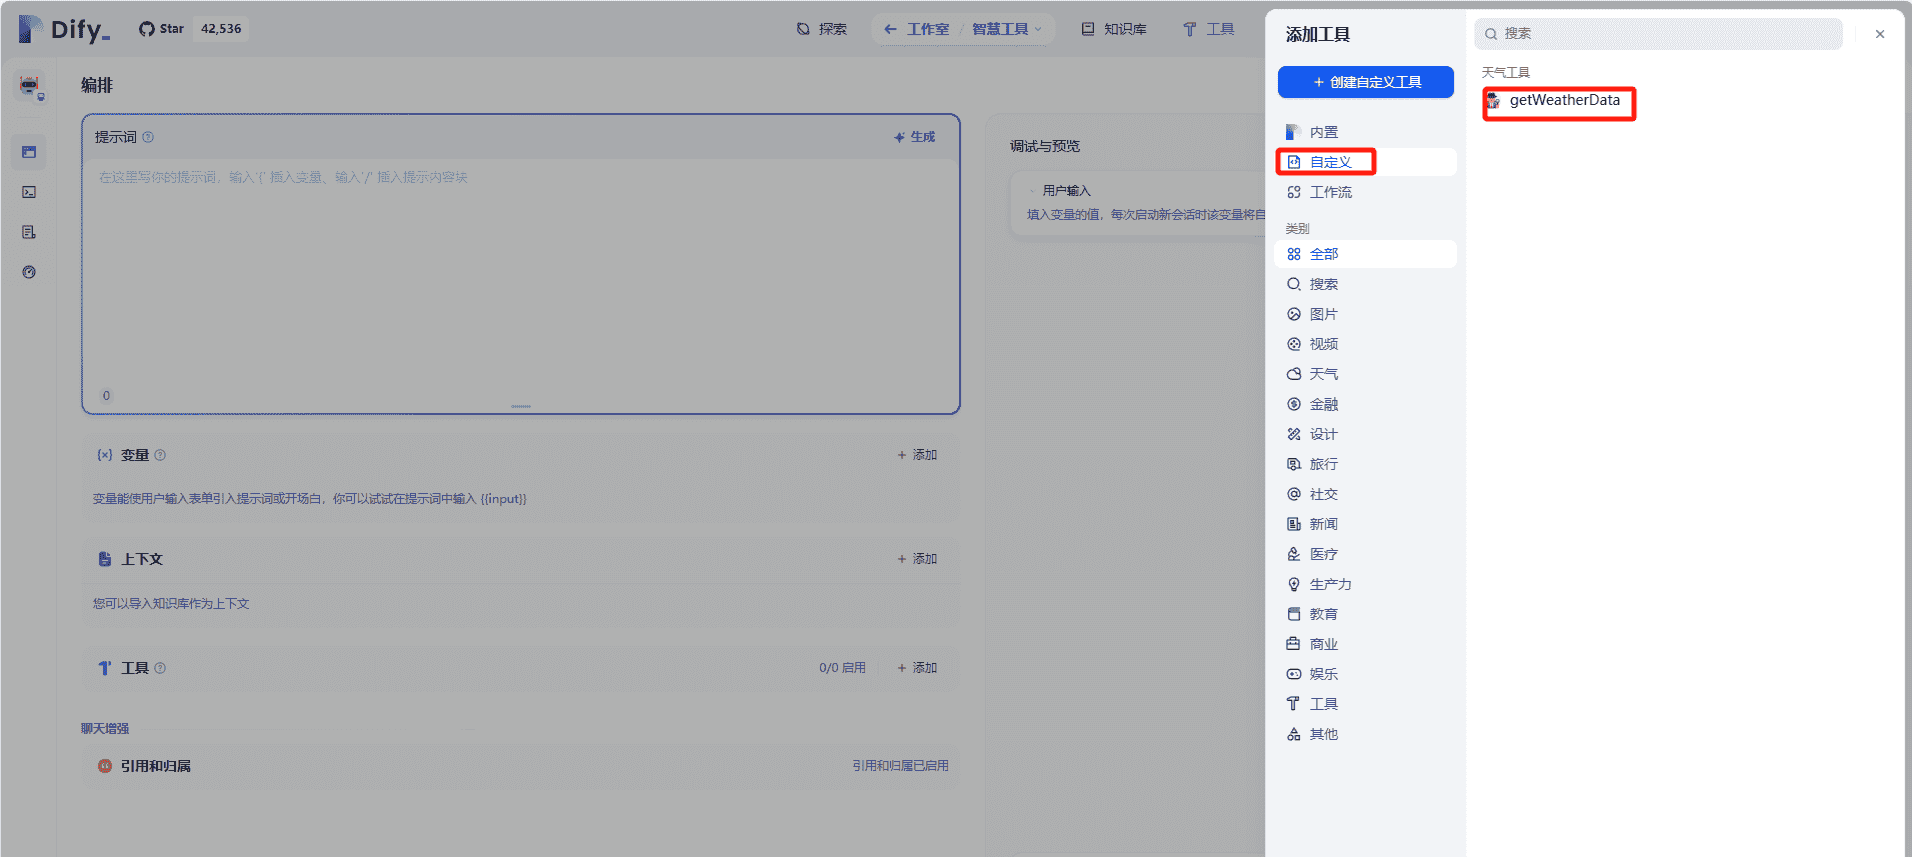
Task: Filter by 旅行 category
Action: [1366, 464]
